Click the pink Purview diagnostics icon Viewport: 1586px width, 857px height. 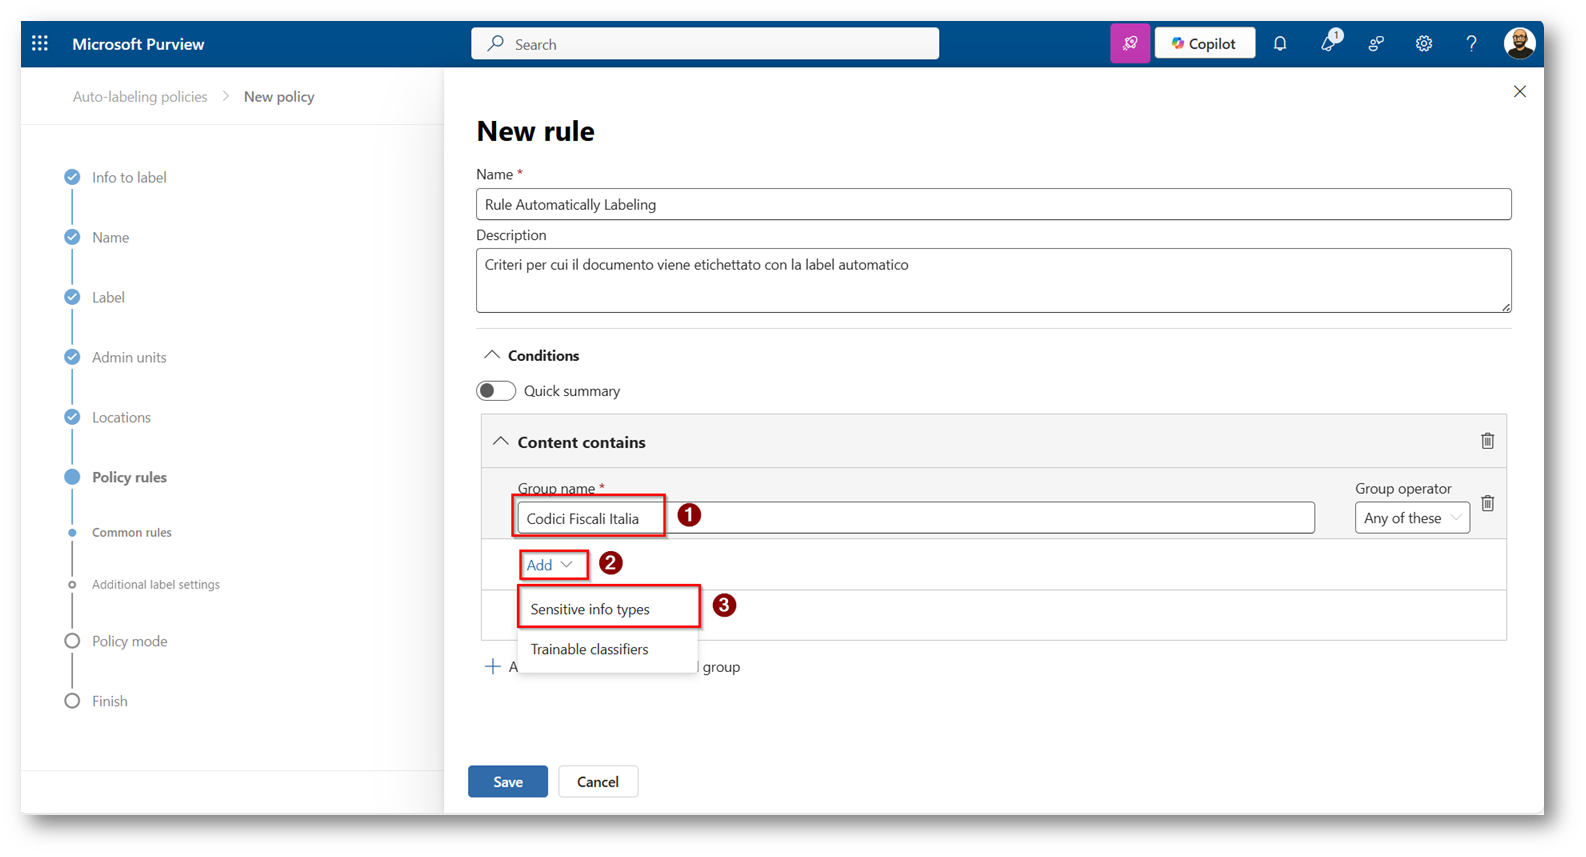tap(1130, 44)
